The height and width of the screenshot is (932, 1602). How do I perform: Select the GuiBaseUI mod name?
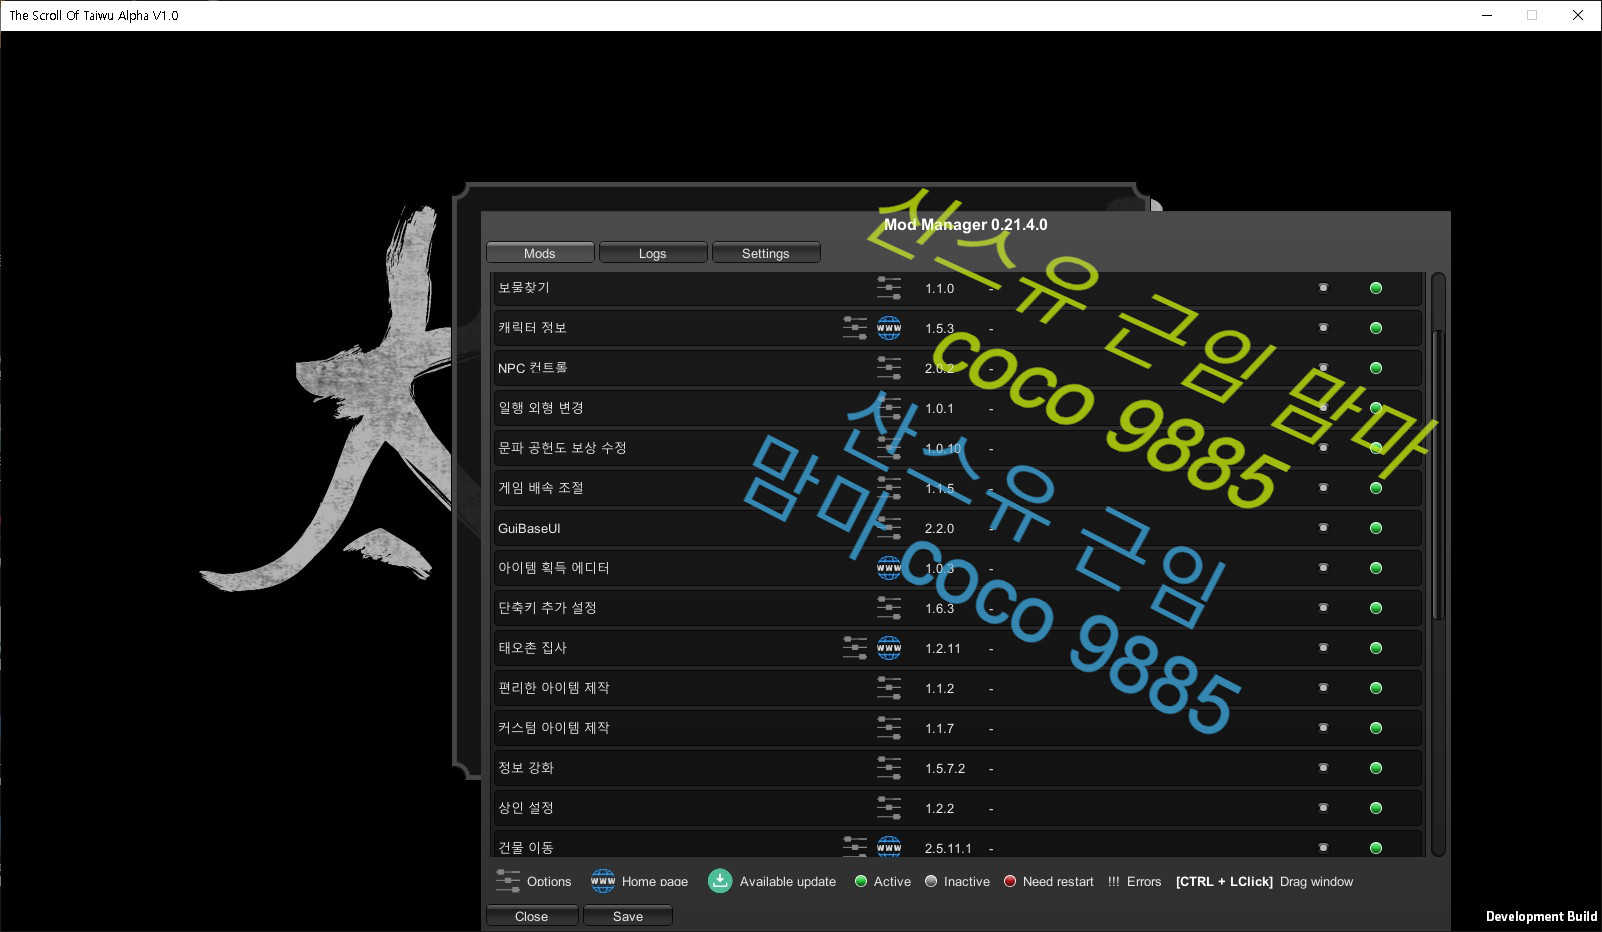pyautogui.click(x=529, y=528)
